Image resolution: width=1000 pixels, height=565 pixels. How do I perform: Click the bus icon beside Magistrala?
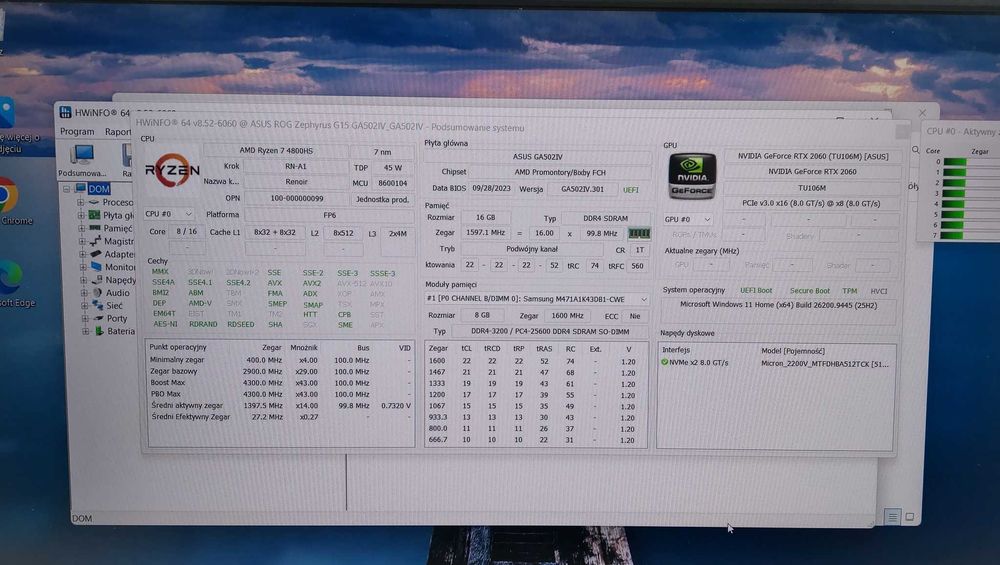pyautogui.click(x=96, y=240)
